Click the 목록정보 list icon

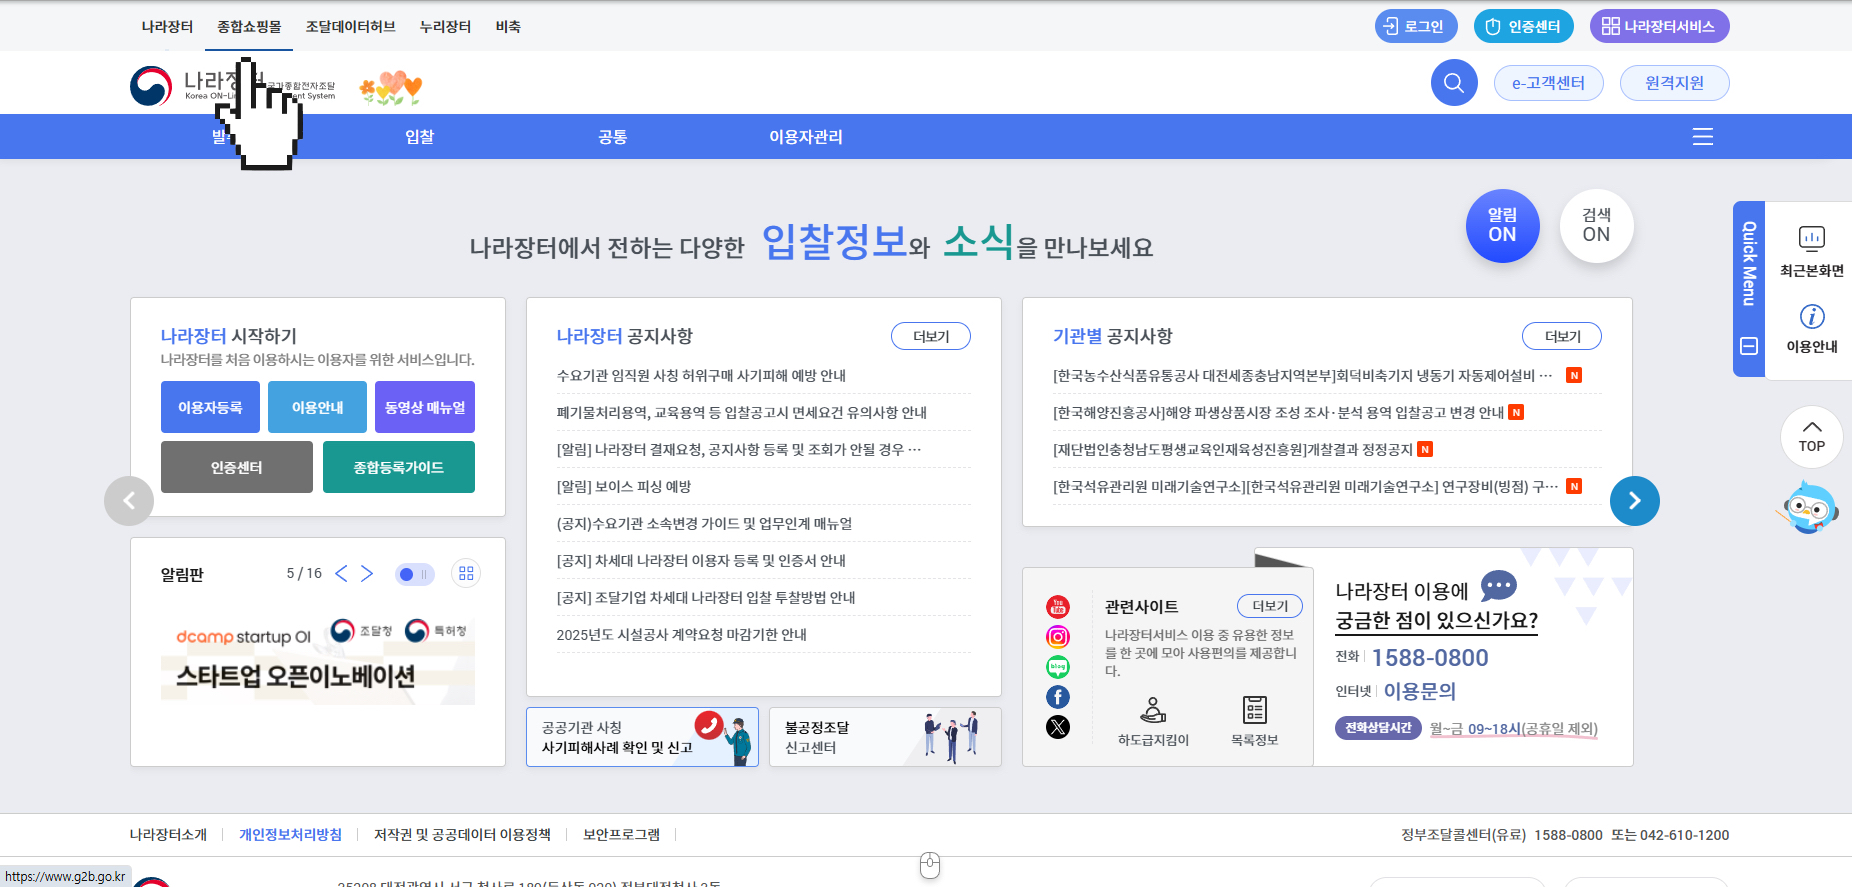[x=1255, y=721]
